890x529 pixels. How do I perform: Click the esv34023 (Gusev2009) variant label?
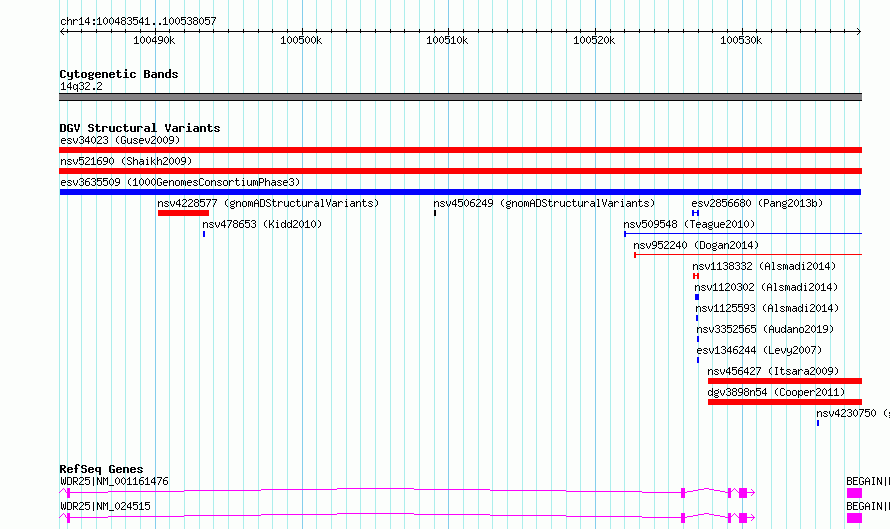click(x=120, y=140)
